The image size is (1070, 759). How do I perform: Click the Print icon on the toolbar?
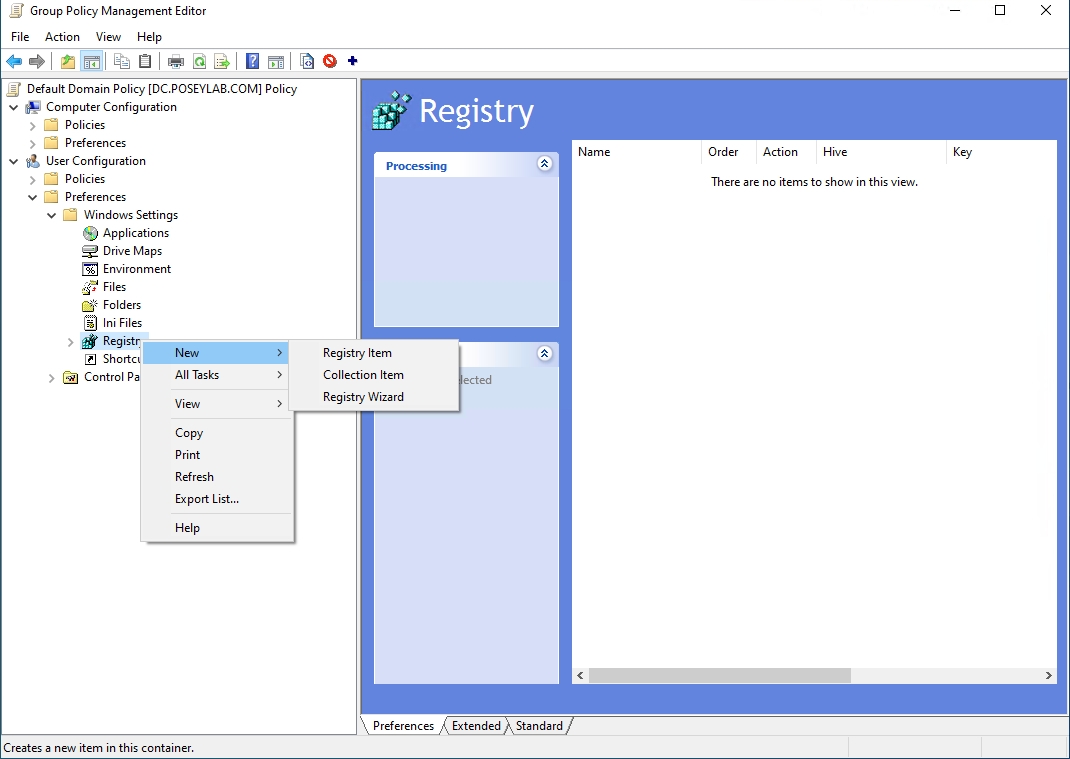coord(175,61)
